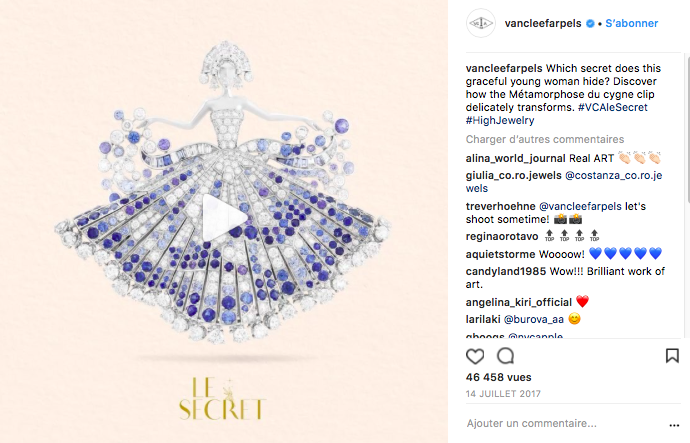Open the #VCAleSecret hashtag
The height and width of the screenshot is (443, 690).
tap(613, 107)
